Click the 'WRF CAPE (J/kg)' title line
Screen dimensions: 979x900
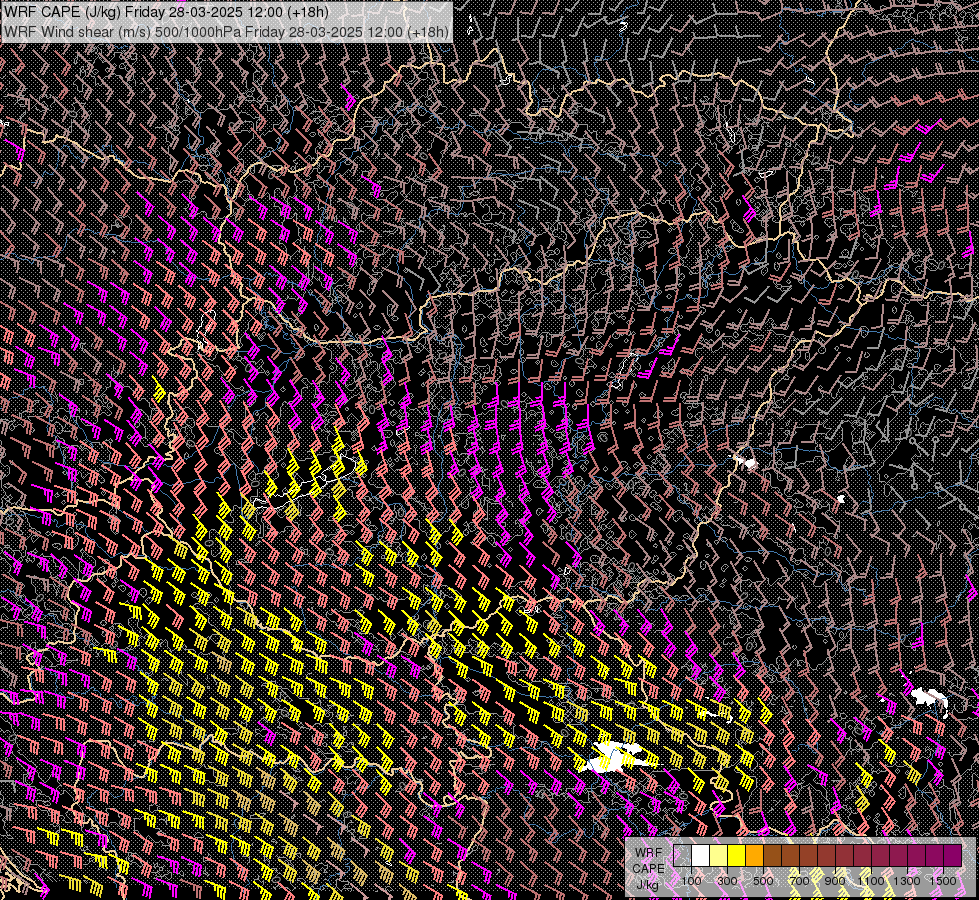pos(166,12)
